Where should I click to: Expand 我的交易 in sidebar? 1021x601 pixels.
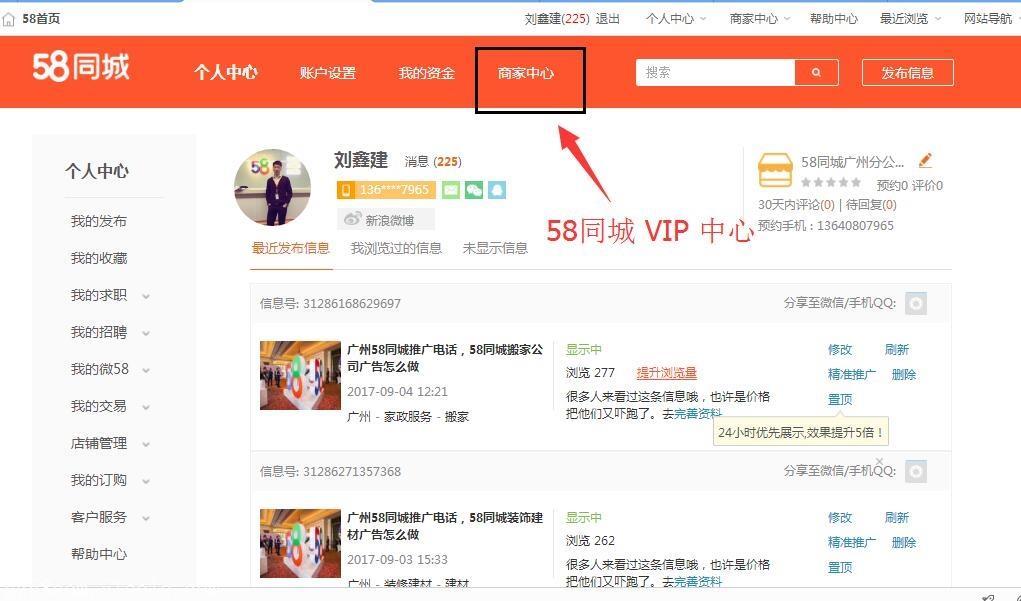tap(146, 408)
